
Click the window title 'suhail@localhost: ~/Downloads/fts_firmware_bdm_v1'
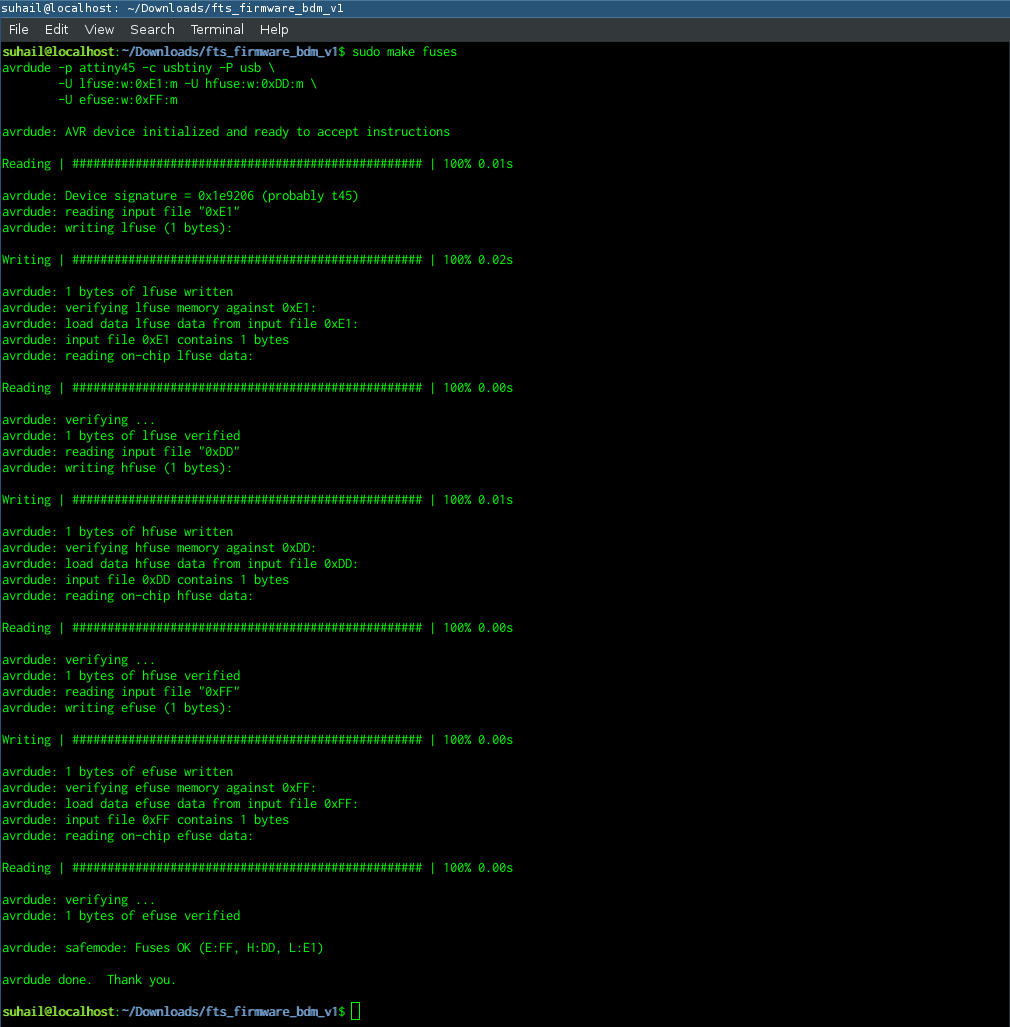click(x=172, y=9)
